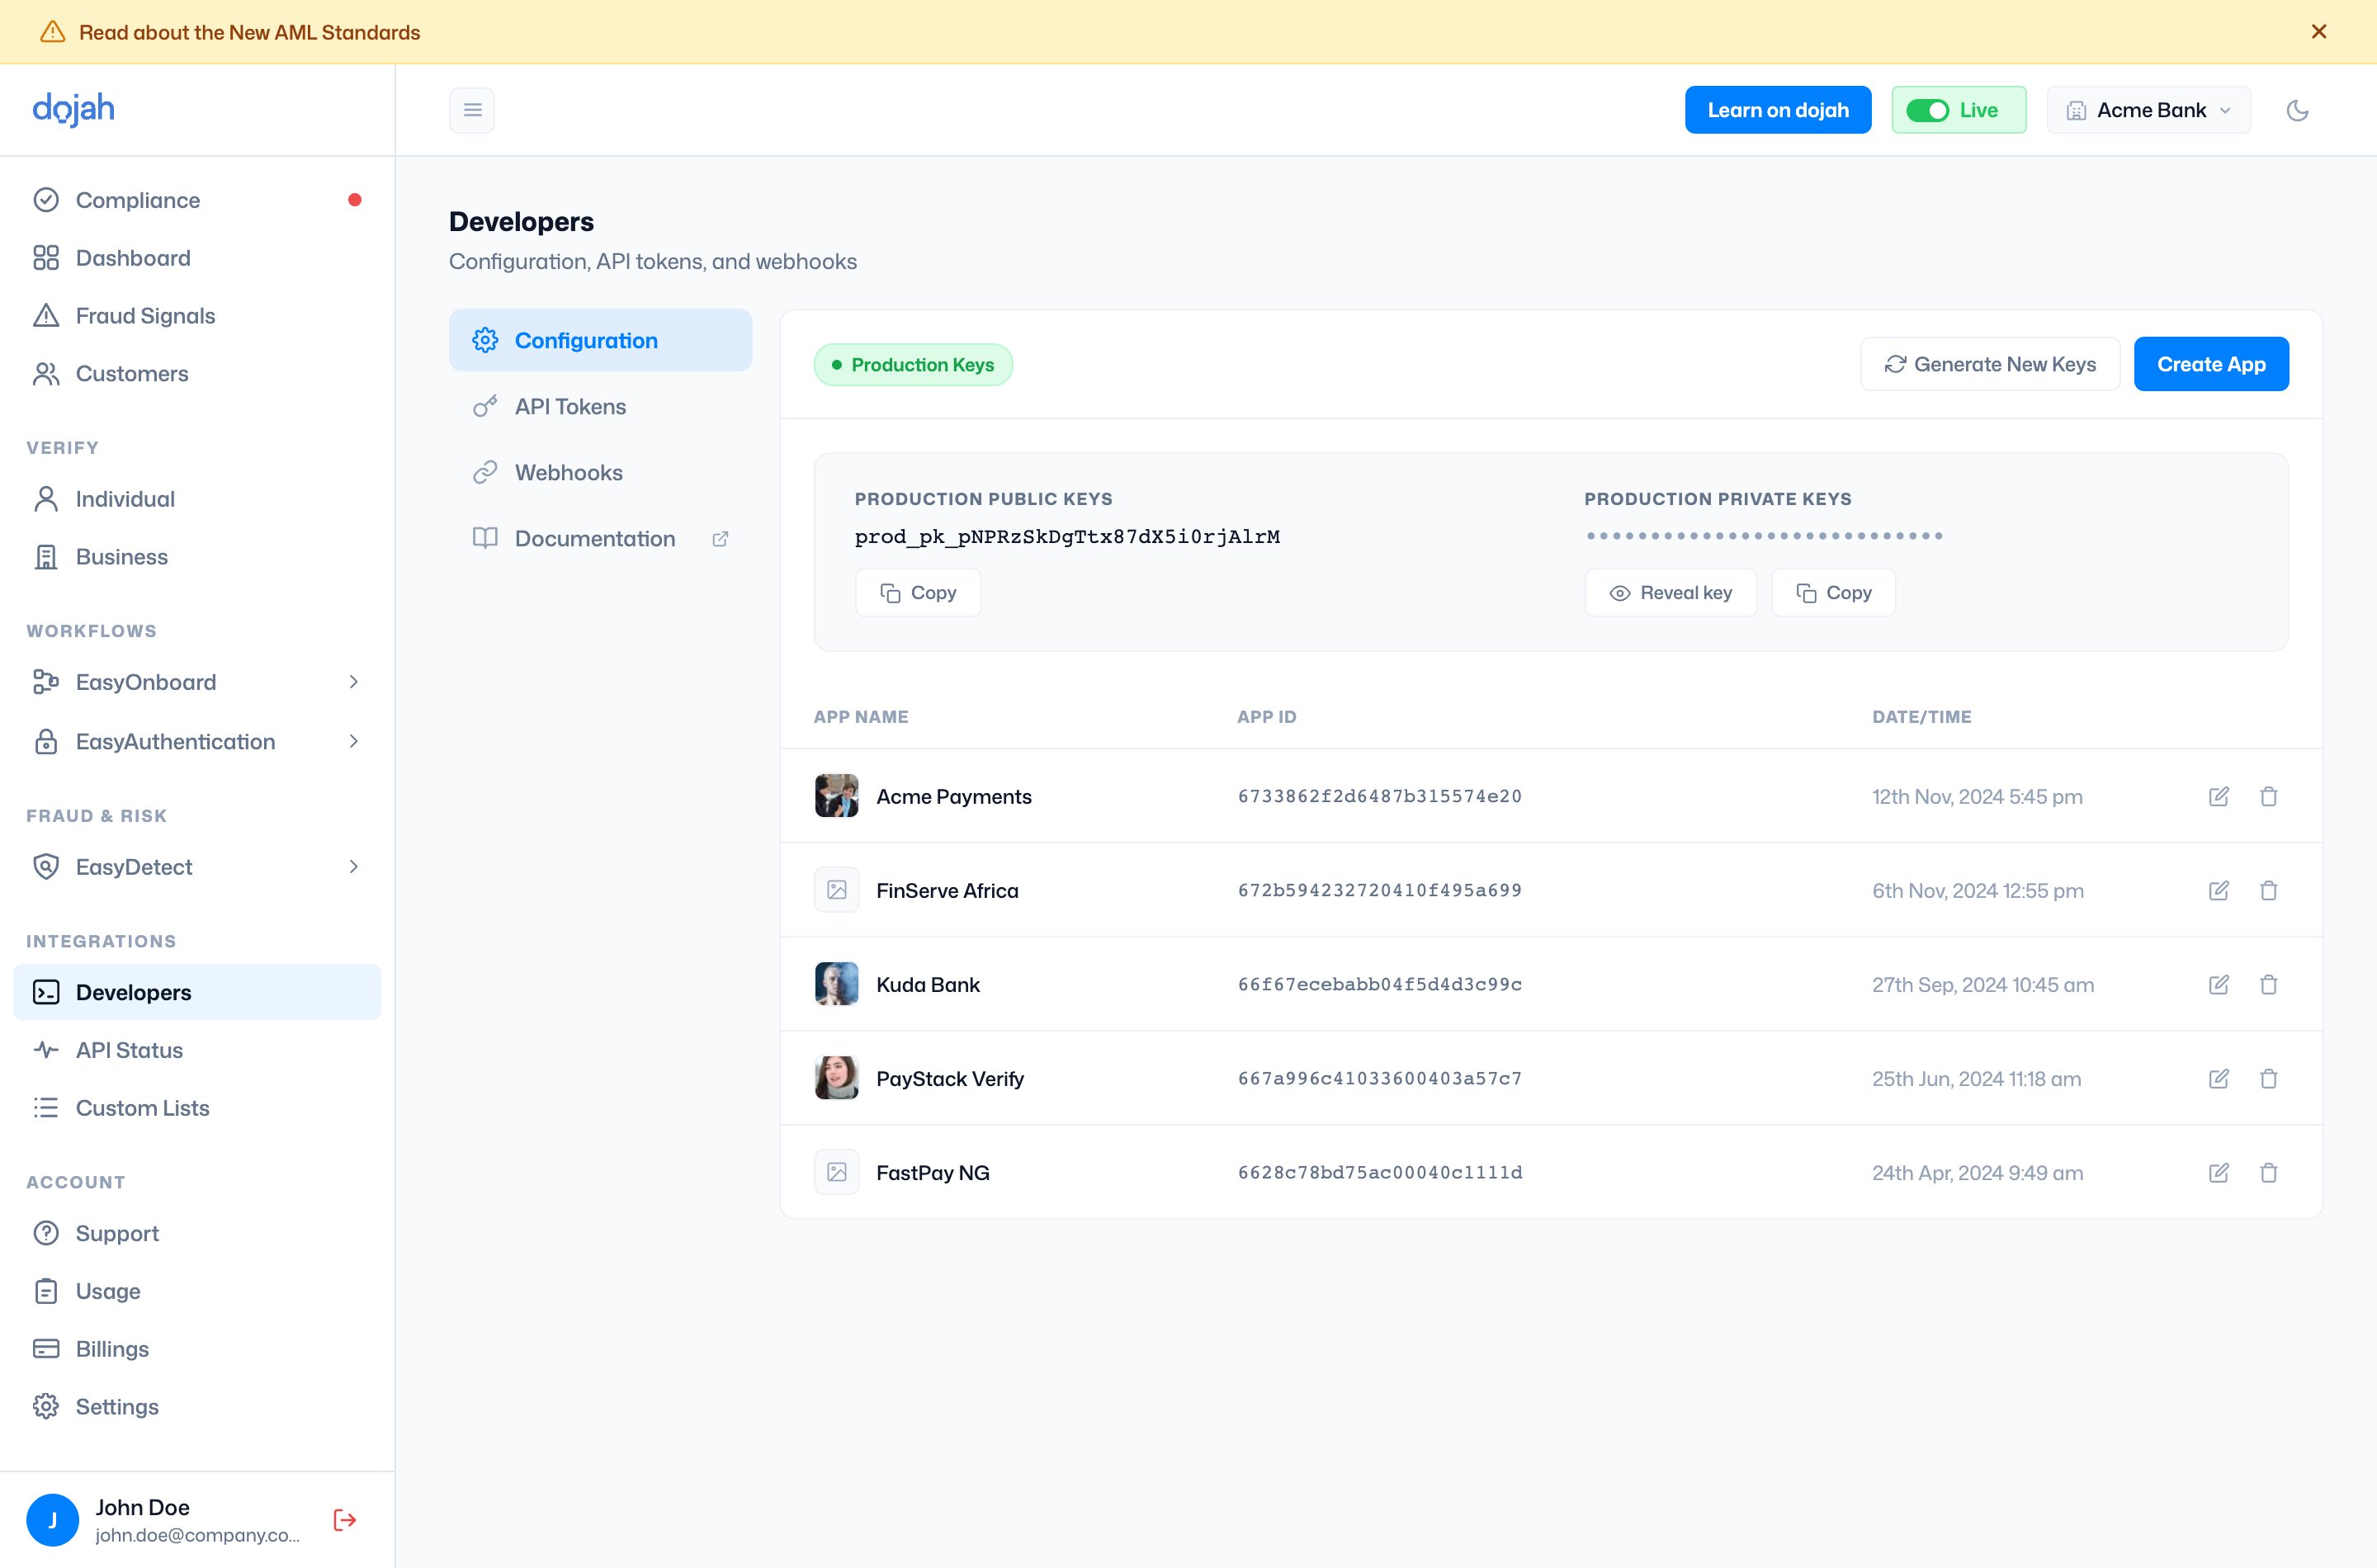Screen dimensions: 2377x1568
Task: Click the Create App button
Action: coord(2211,364)
